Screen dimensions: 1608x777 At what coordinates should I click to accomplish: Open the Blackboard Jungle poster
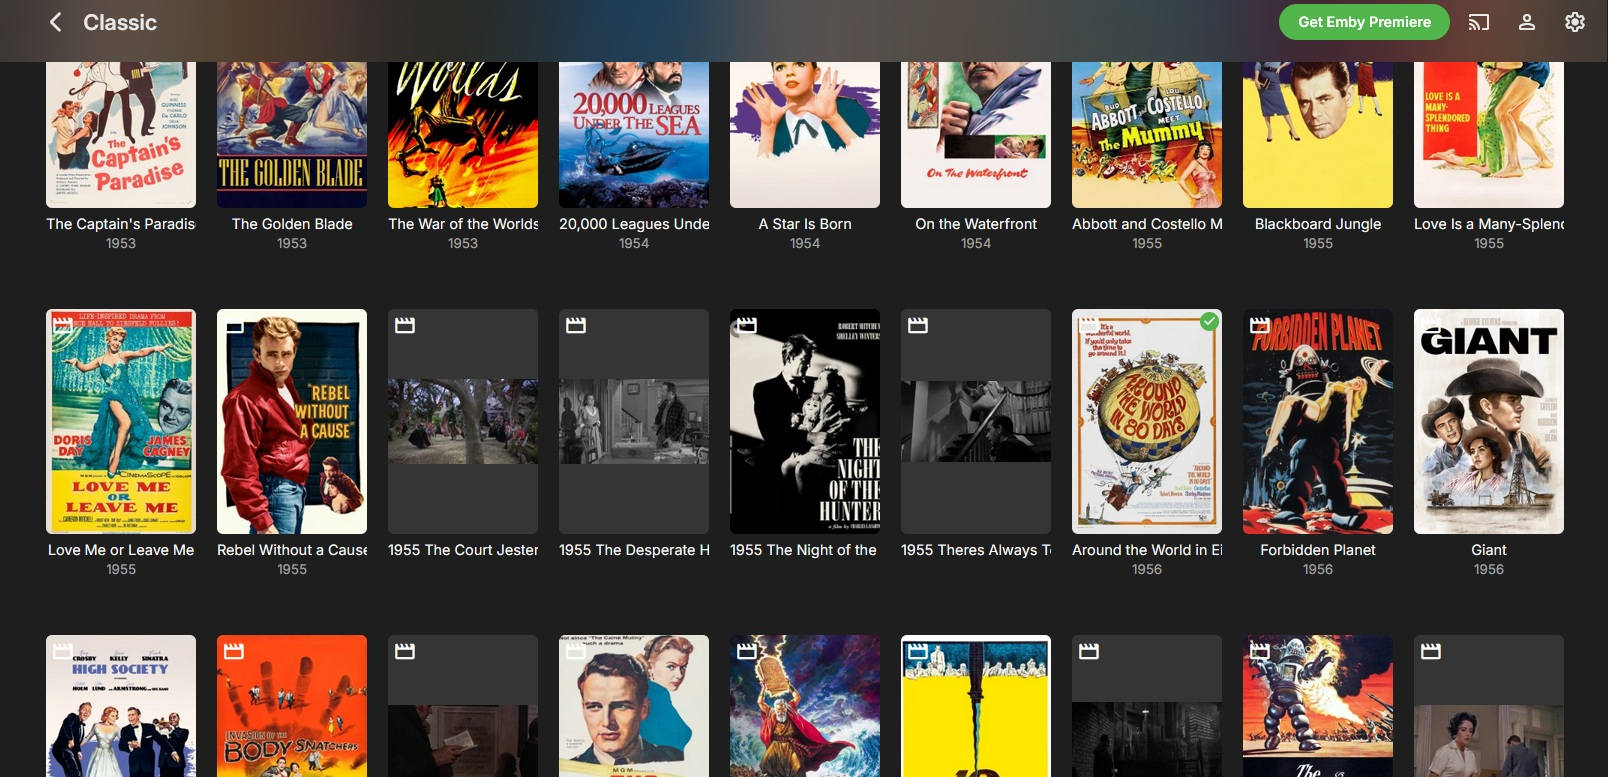tap(1318, 134)
